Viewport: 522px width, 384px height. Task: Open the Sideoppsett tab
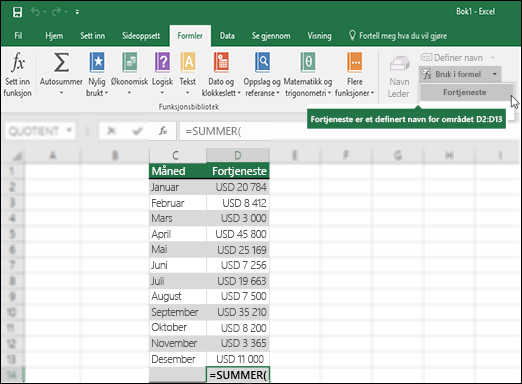tap(141, 36)
